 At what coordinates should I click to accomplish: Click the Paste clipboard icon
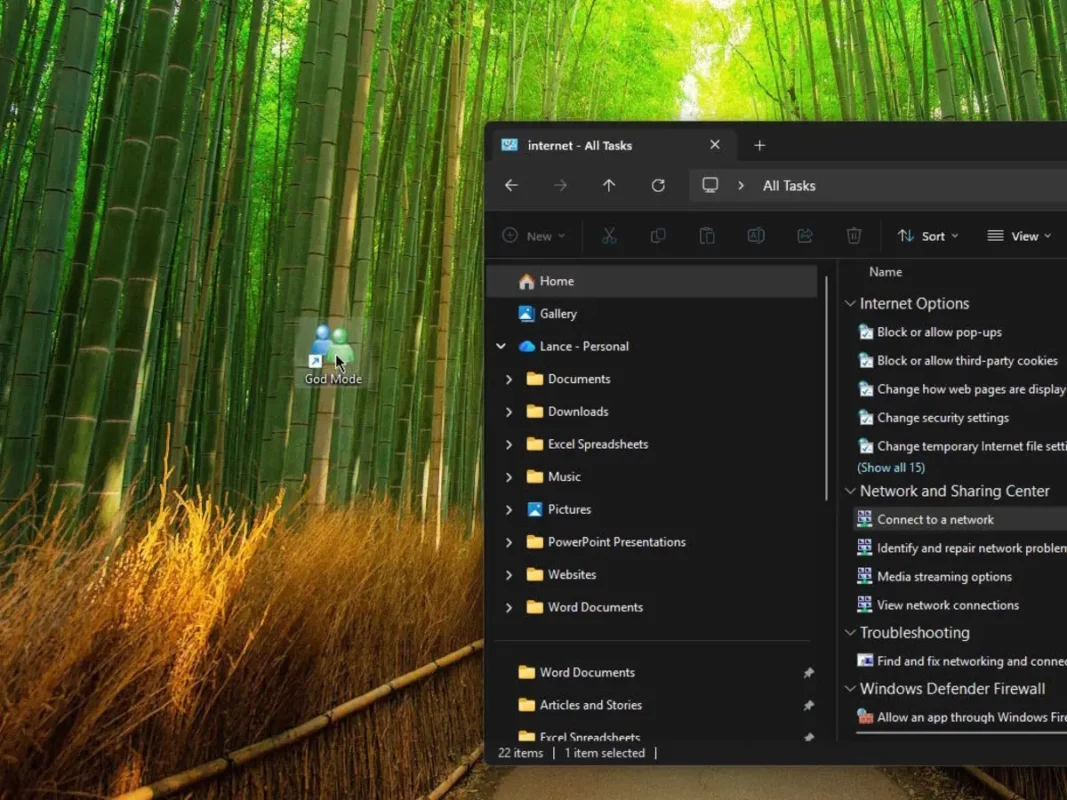707,236
